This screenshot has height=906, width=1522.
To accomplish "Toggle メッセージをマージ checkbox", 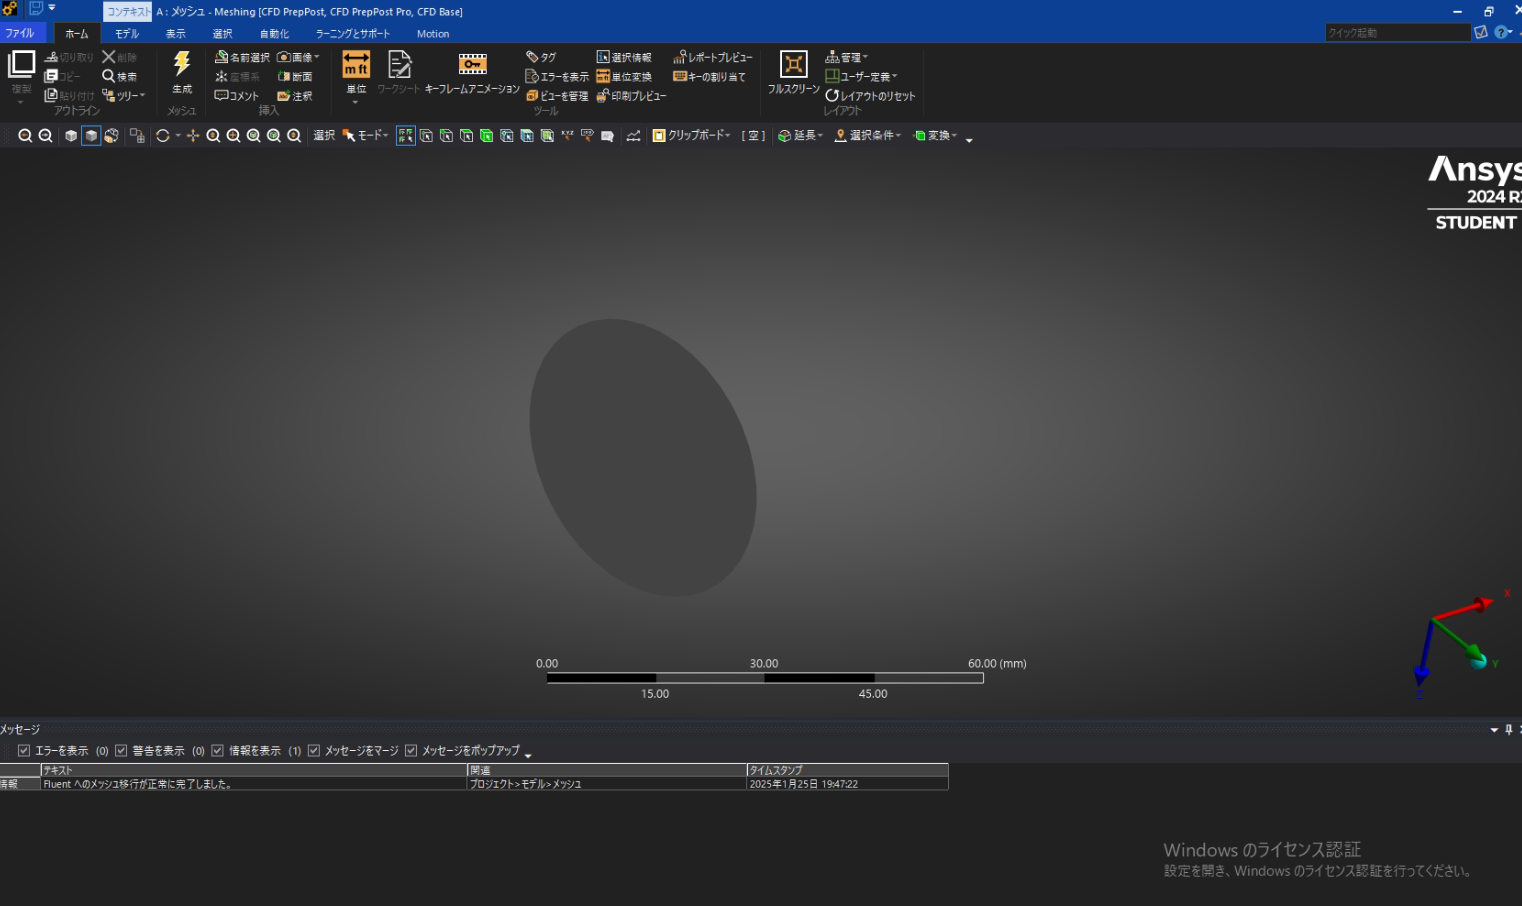I will click(314, 751).
